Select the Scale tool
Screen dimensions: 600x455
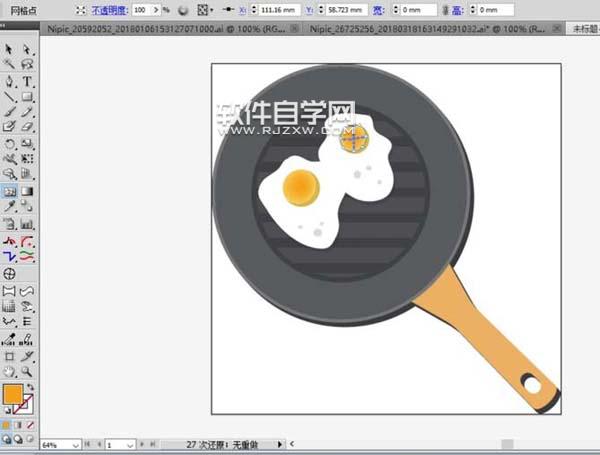(x=27, y=144)
